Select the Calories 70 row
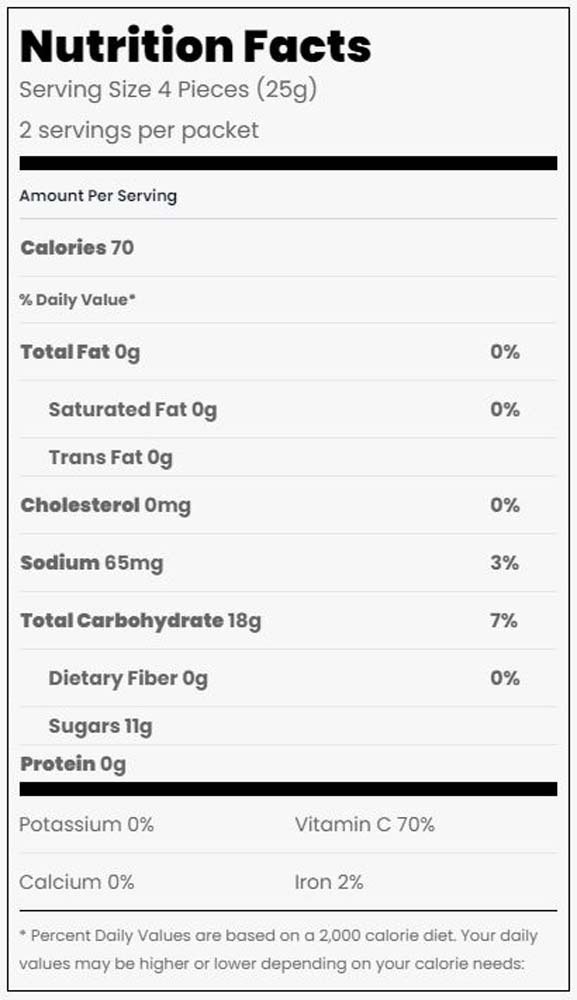577x1000 pixels. tap(288, 247)
